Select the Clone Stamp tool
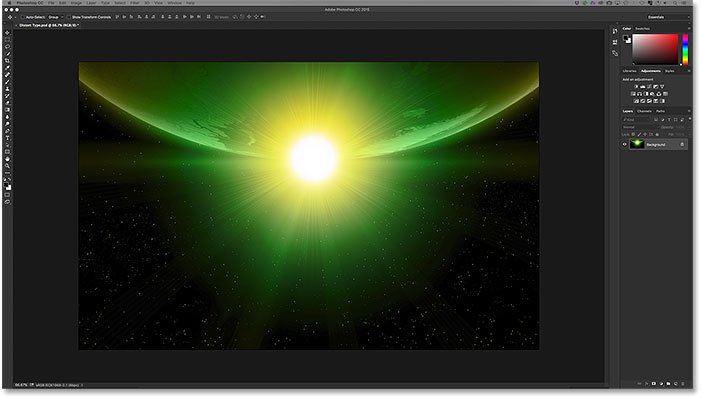The width and height of the screenshot is (701, 398). click(8, 89)
